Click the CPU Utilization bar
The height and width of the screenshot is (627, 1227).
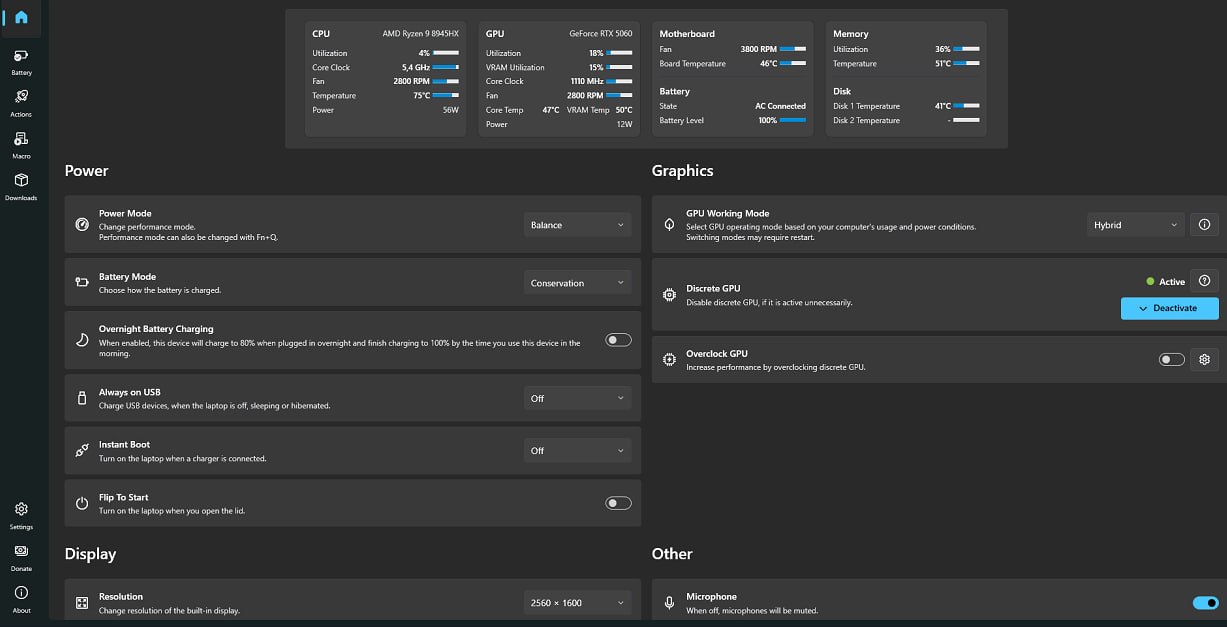click(x=446, y=53)
